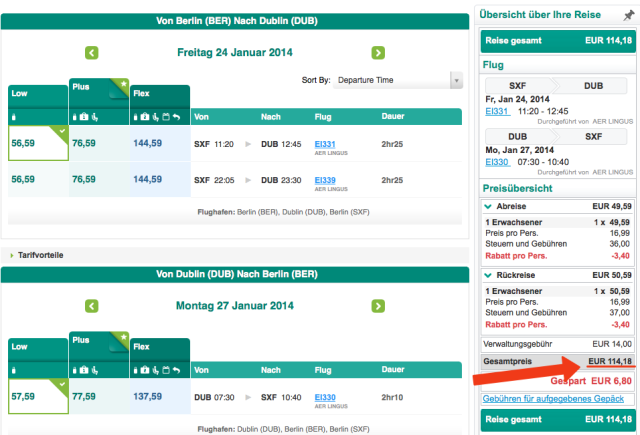Click the arrow icon in the SXF 22:05 row

pos(249,179)
